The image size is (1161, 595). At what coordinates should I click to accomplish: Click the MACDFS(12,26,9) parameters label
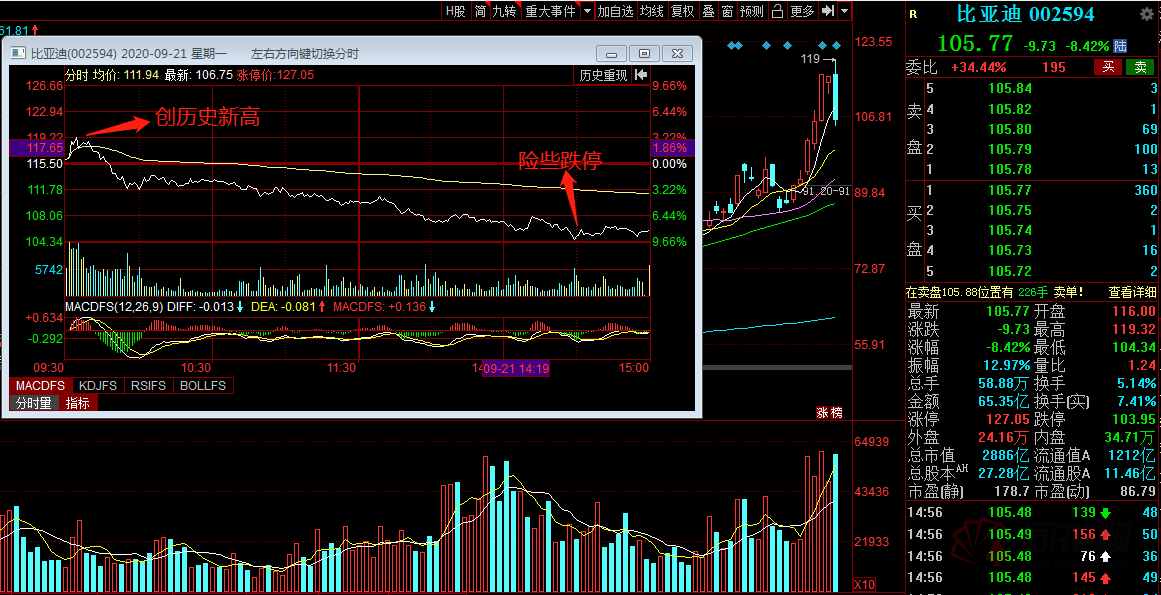[114, 306]
